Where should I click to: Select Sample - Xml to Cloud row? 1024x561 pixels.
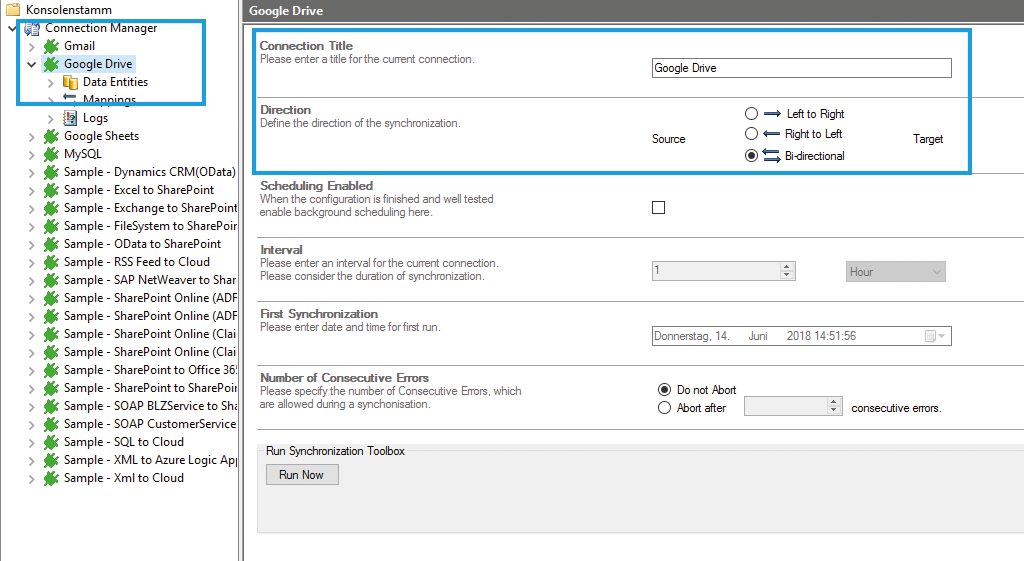coord(123,478)
